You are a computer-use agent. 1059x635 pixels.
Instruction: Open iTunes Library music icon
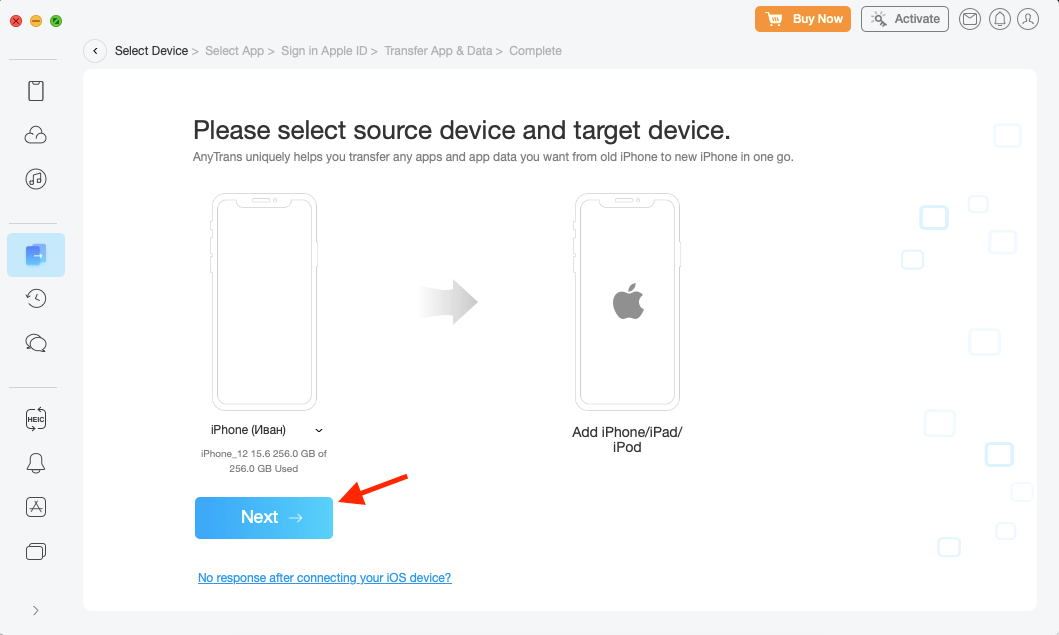[x=36, y=179]
